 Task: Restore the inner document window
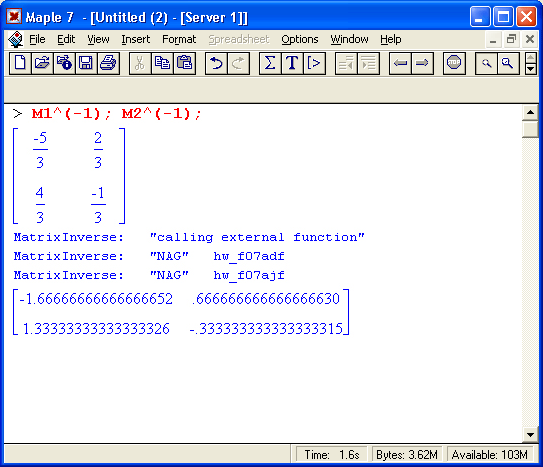[x=511, y=39]
